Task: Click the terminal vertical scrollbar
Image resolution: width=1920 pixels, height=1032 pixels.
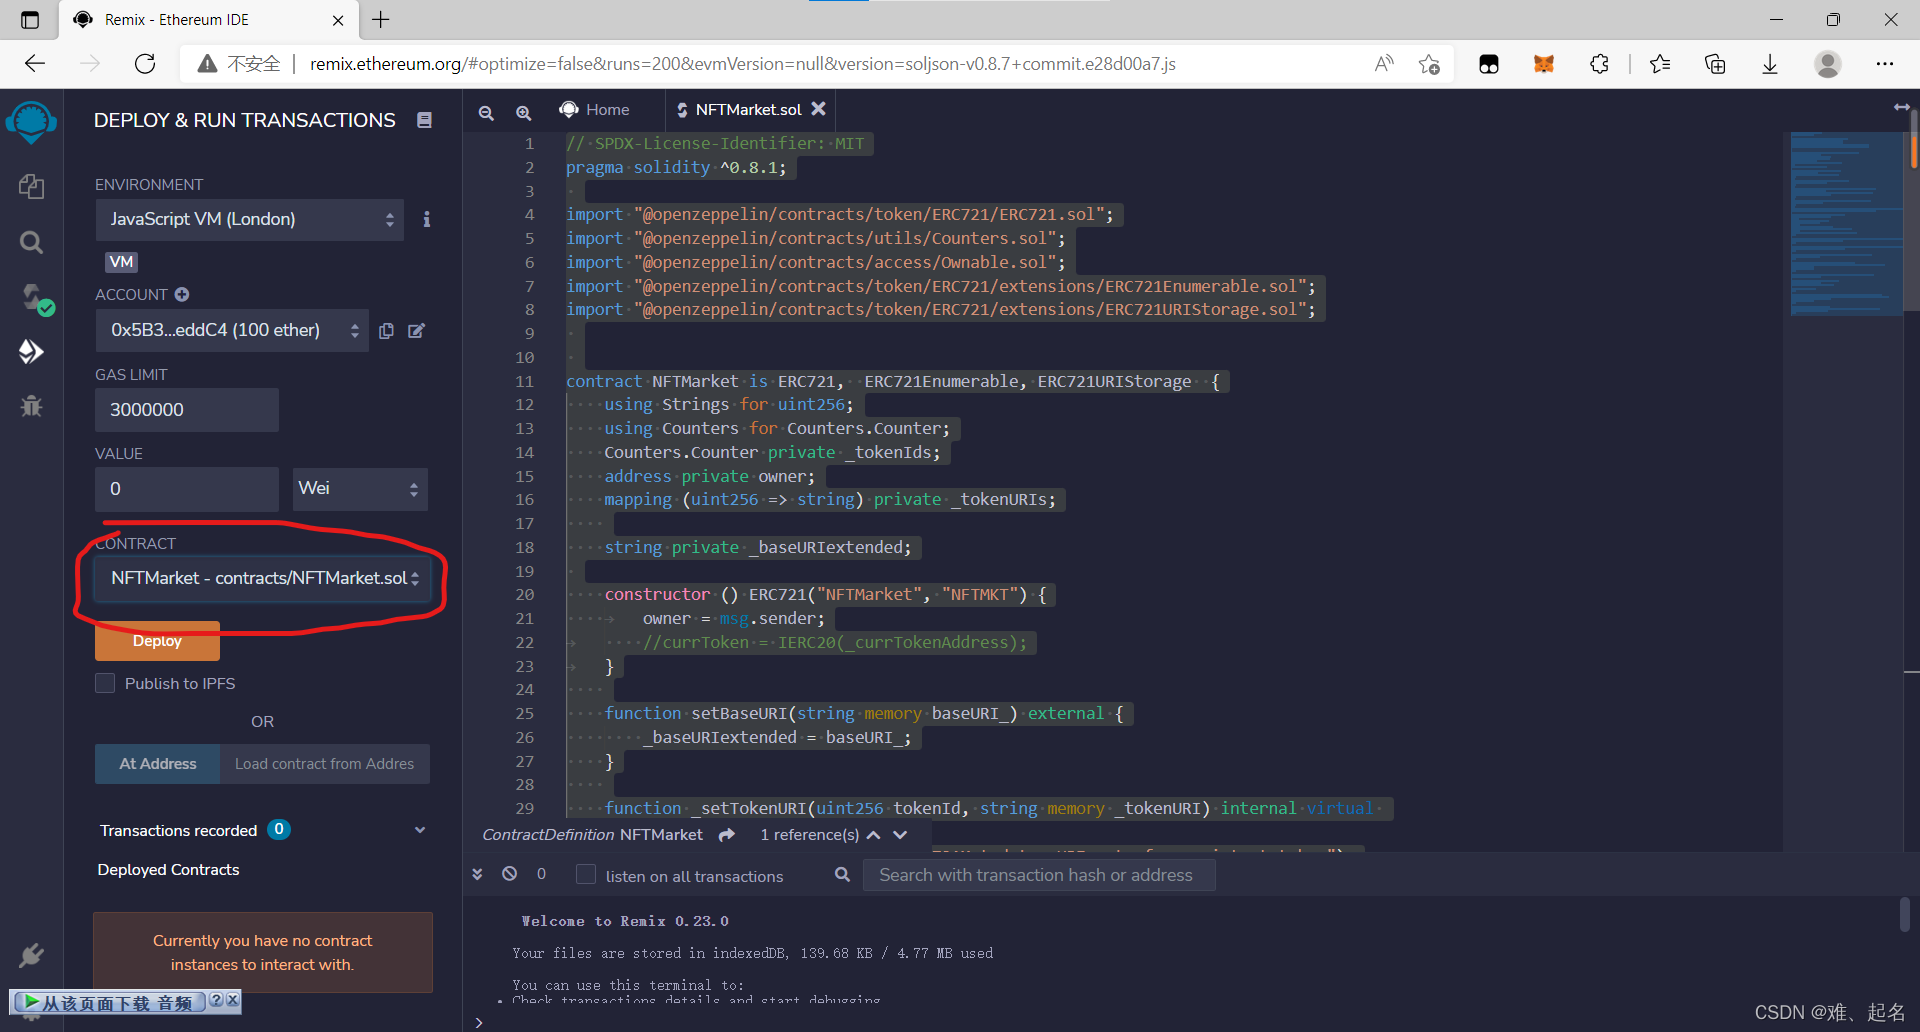Action: pos(1904,913)
